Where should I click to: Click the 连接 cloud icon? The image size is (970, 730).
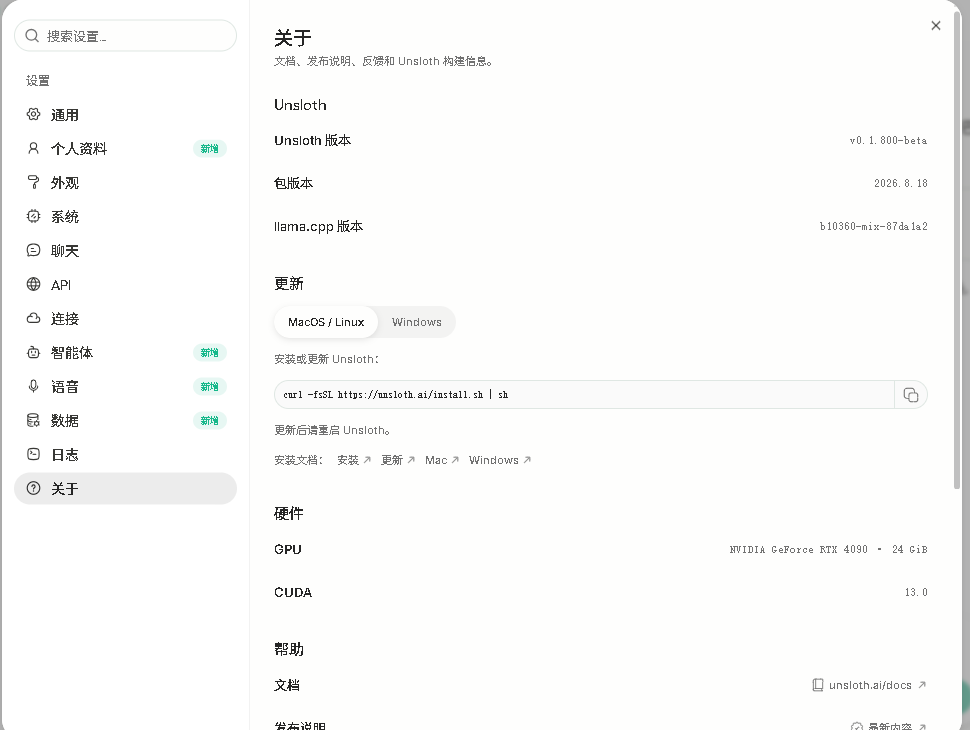pyautogui.click(x=33, y=319)
